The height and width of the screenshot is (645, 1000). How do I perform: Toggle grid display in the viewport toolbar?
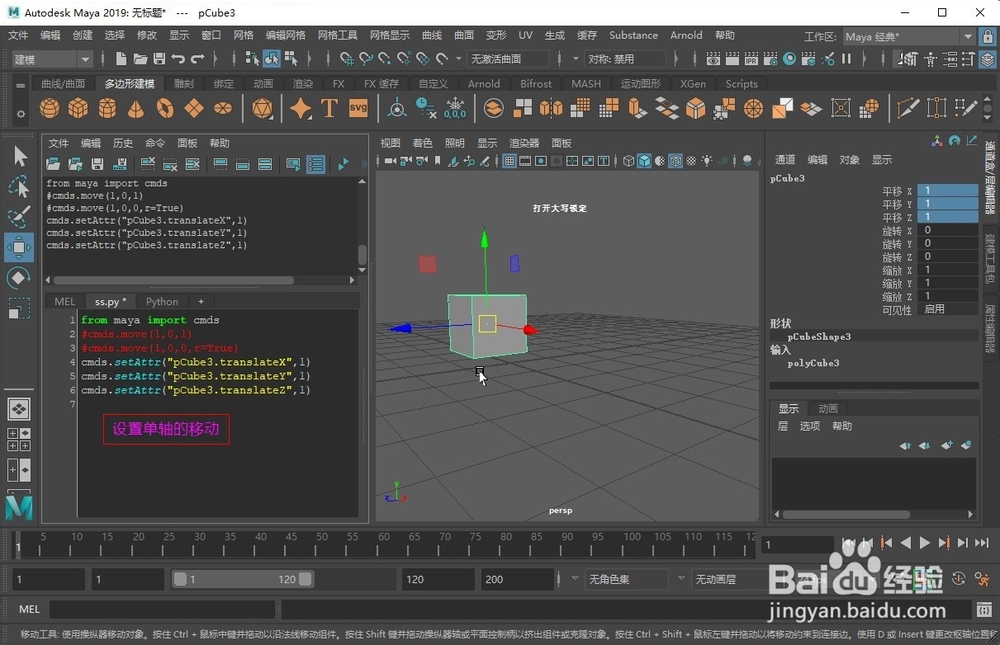pyautogui.click(x=509, y=159)
